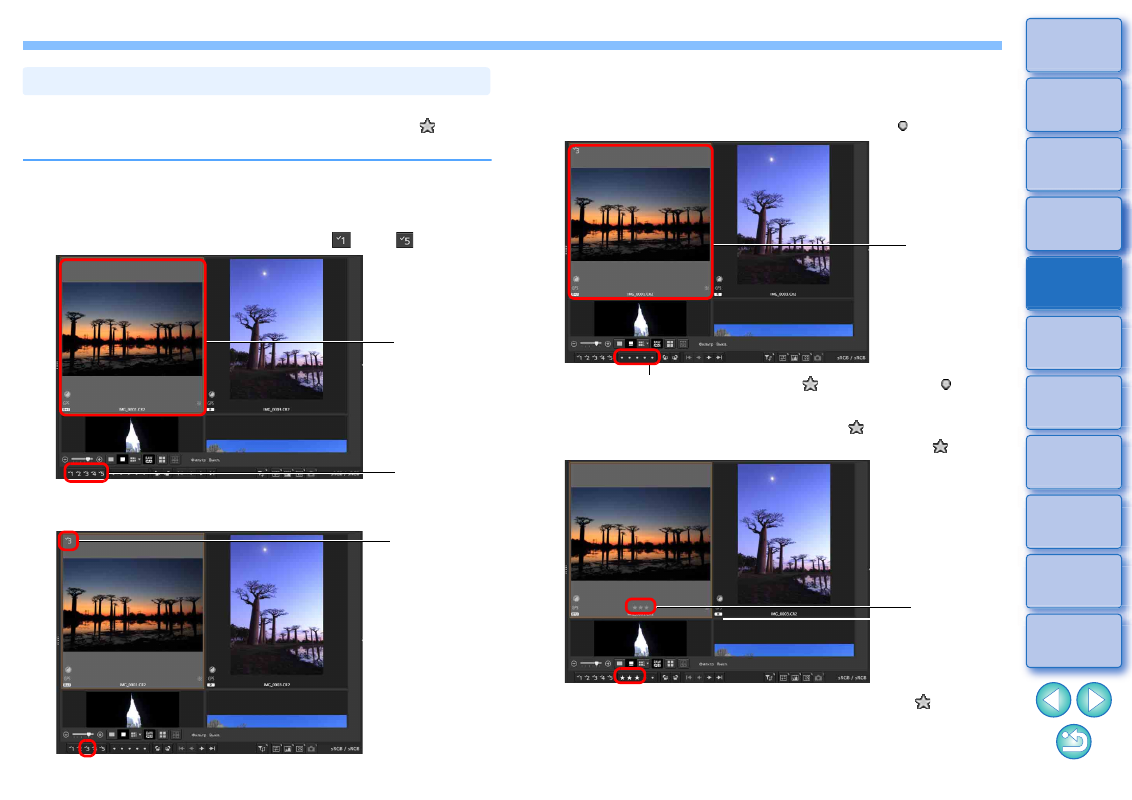Click highlighted check mark 3 in lower-left screenshot
Screen dimensions: 1132x800
tap(87, 749)
